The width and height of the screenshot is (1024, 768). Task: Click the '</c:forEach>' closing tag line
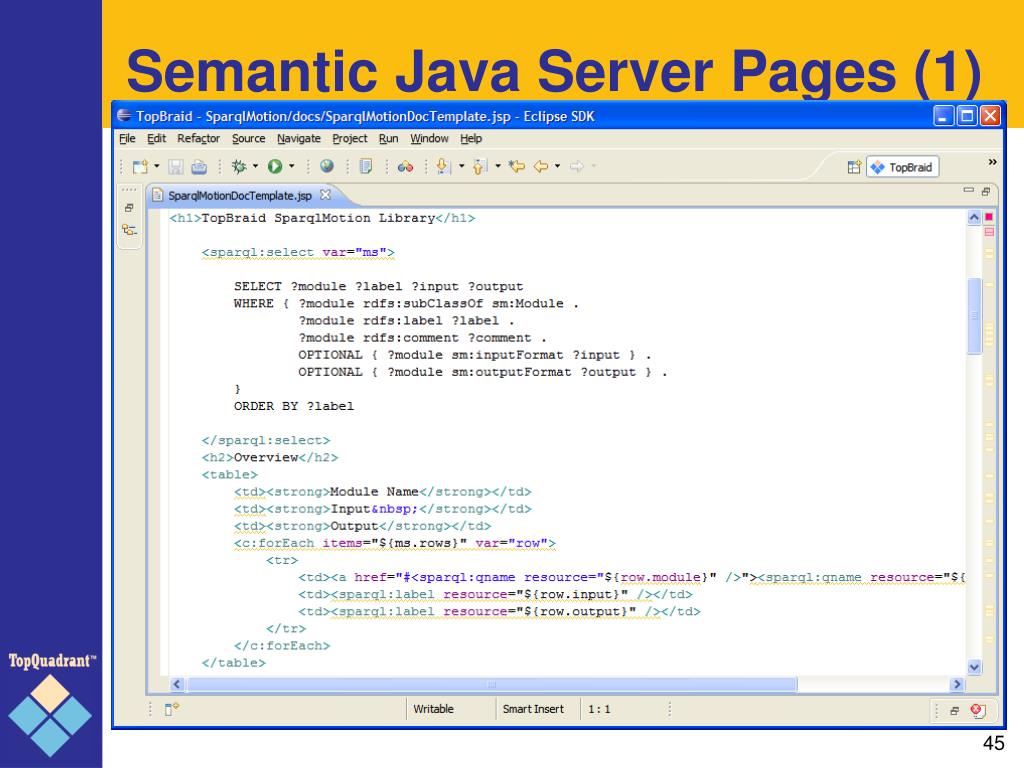282,645
